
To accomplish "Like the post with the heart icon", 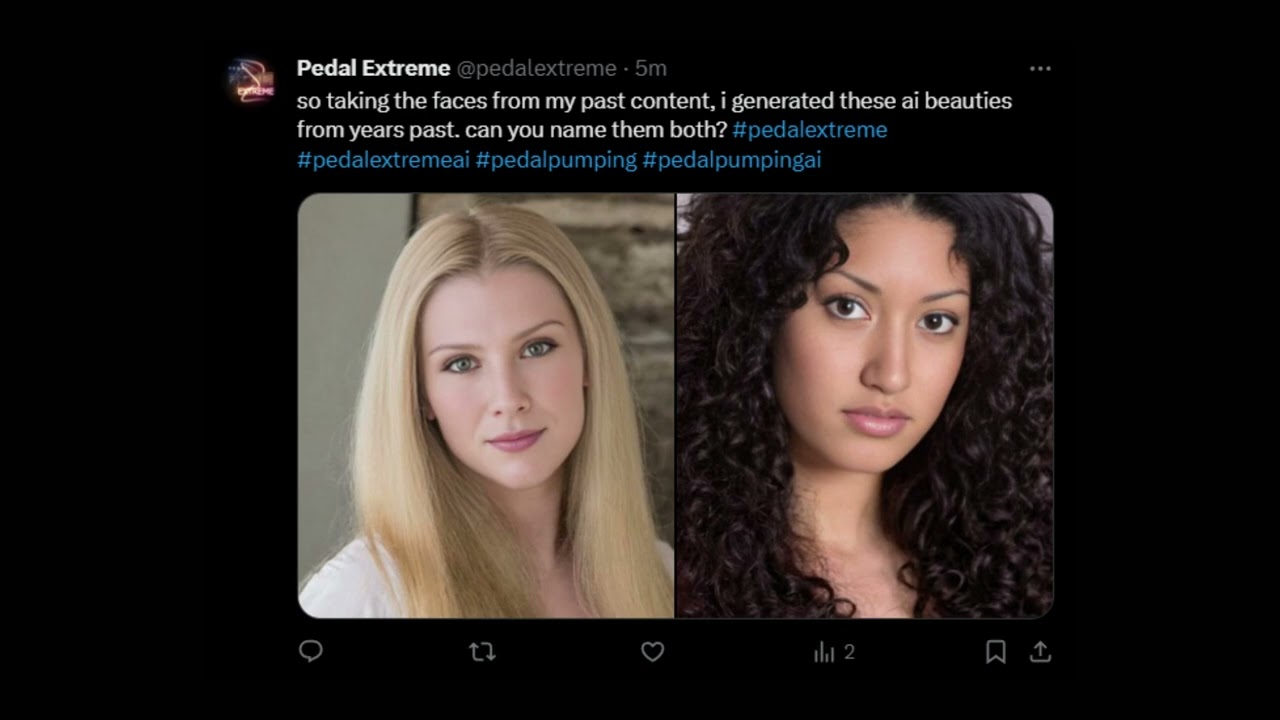I will [x=653, y=652].
